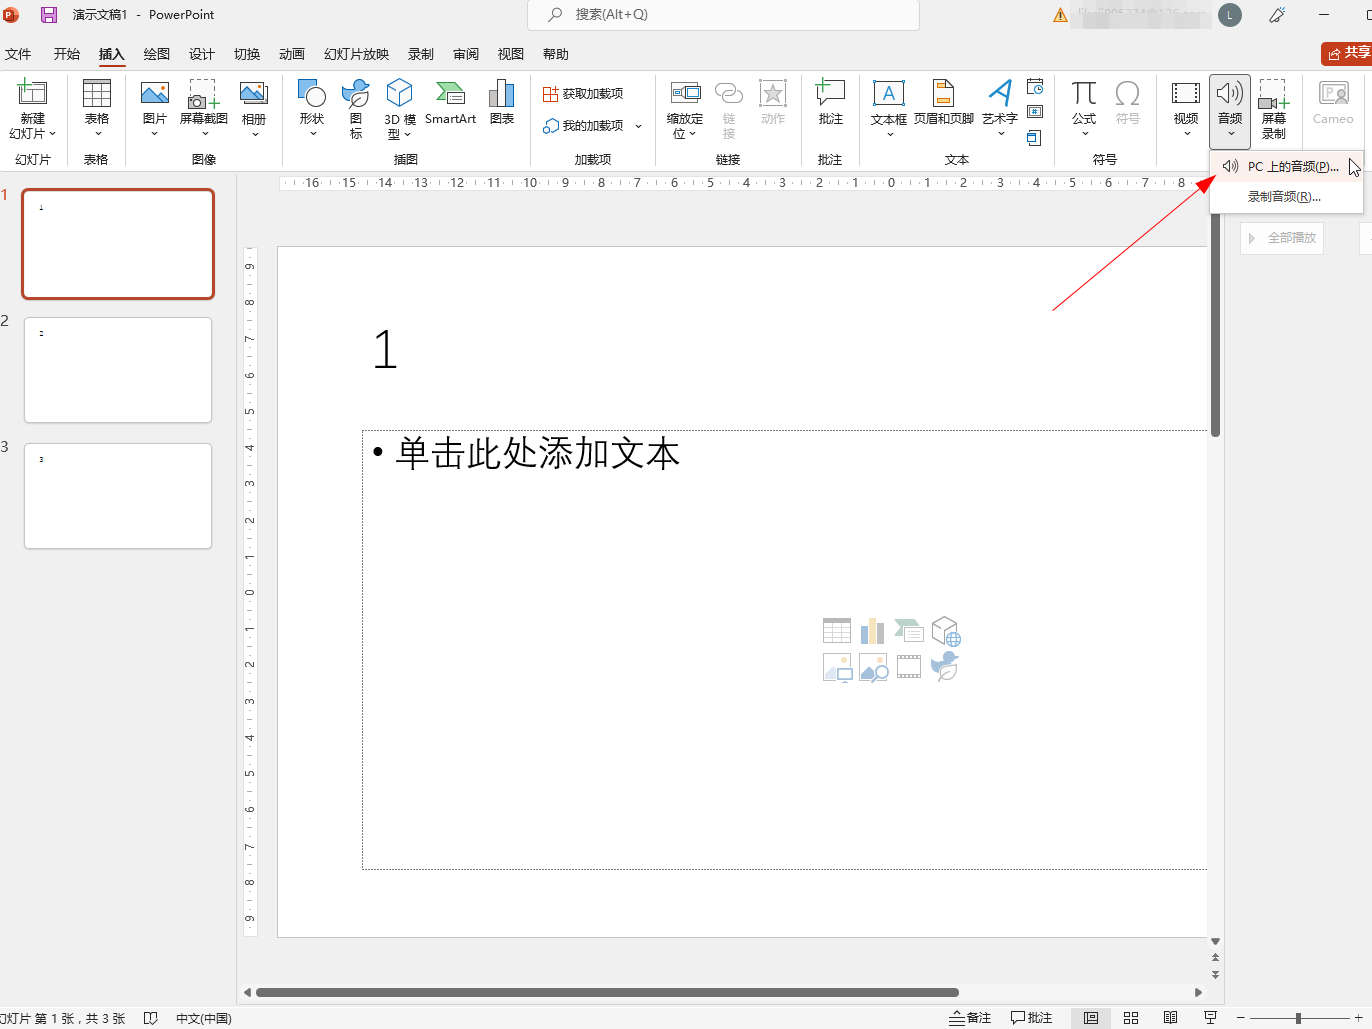
Task: Open Header and Footer (页眉和页脚)
Action: click(943, 103)
